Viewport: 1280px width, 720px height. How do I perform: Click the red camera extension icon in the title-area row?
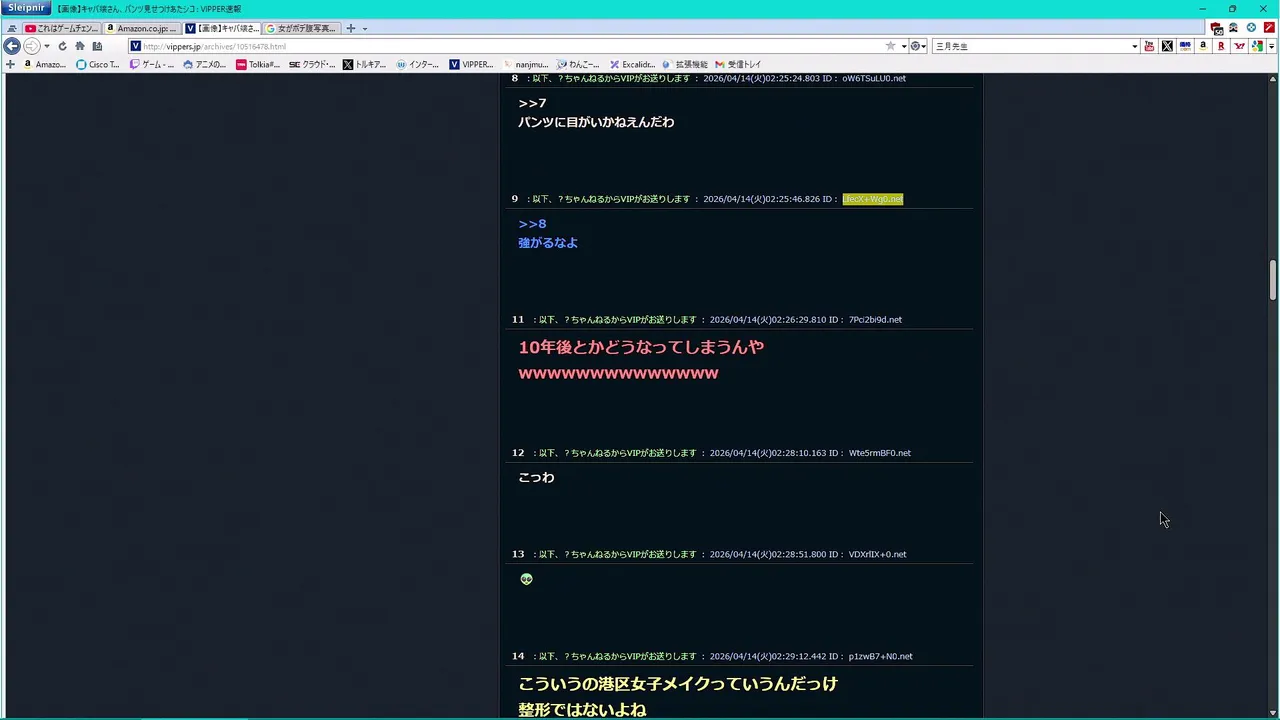(x=1216, y=28)
